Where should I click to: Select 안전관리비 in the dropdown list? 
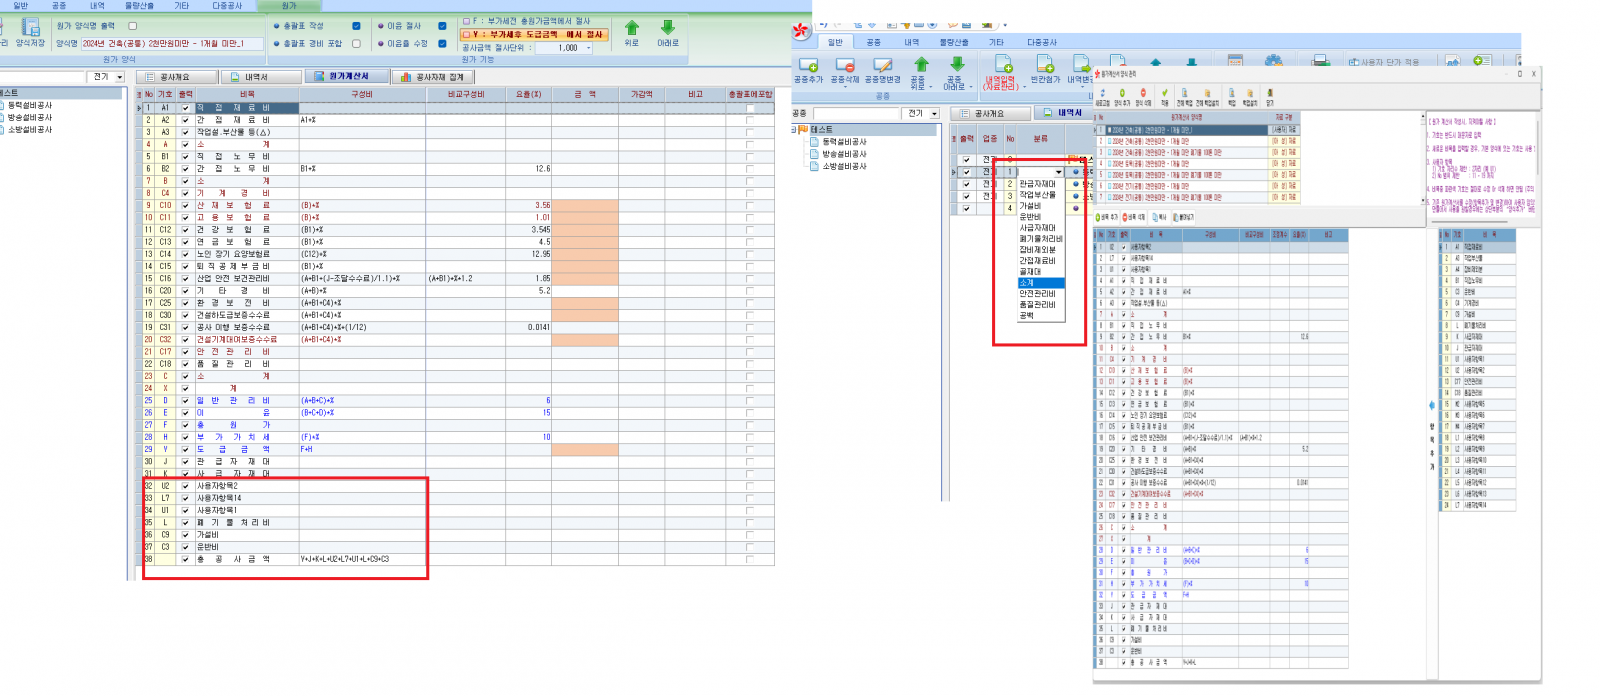(1037, 294)
